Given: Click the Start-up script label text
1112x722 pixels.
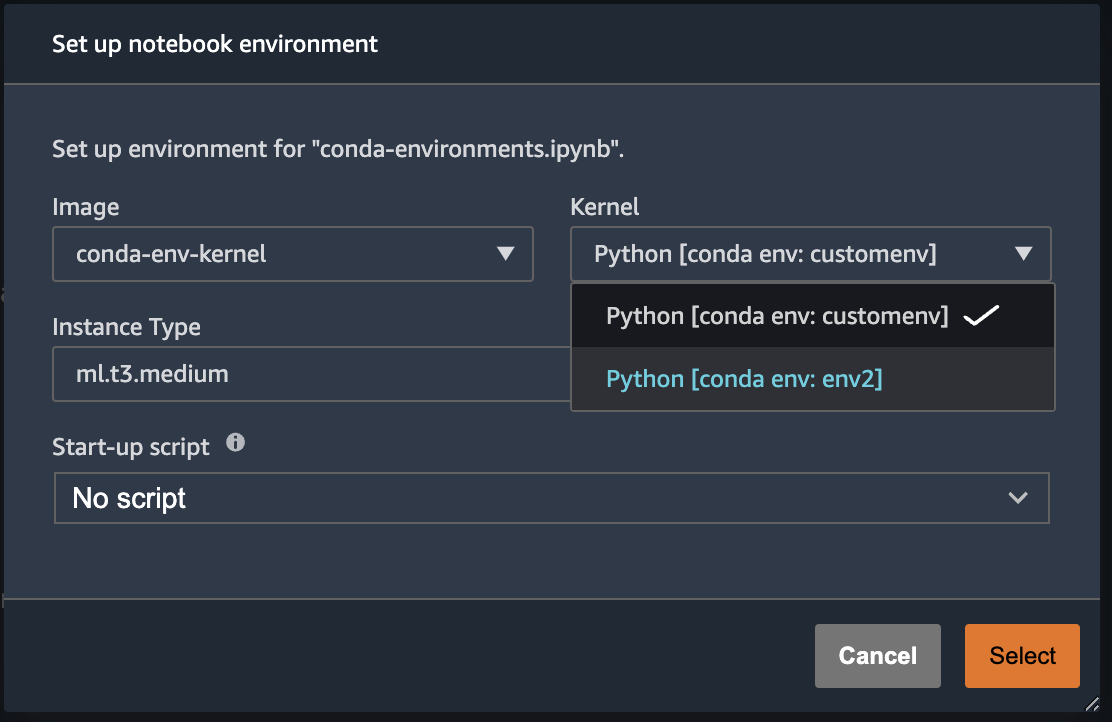Looking at the screenshot, I should [131, 447].
